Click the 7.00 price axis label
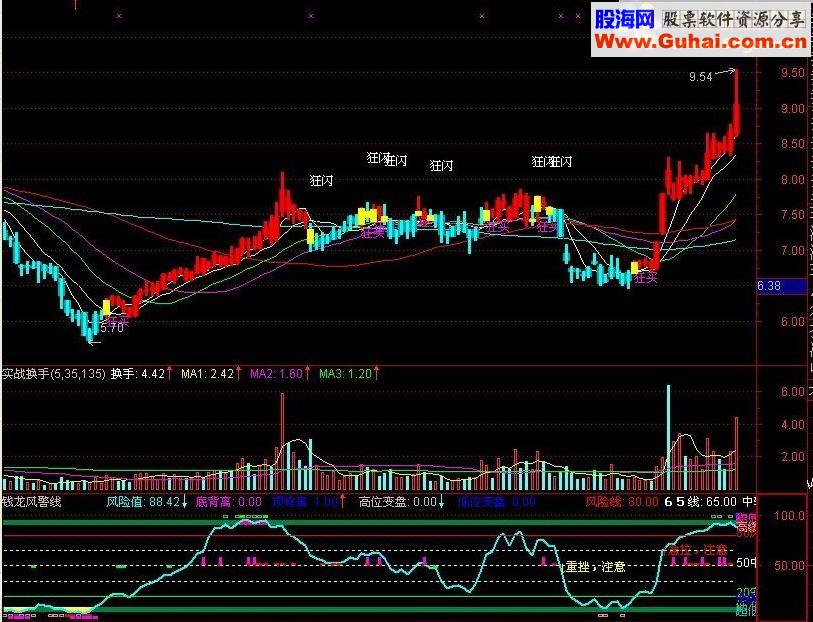Screen dimensions: 813x622 [x=793, y=251]
